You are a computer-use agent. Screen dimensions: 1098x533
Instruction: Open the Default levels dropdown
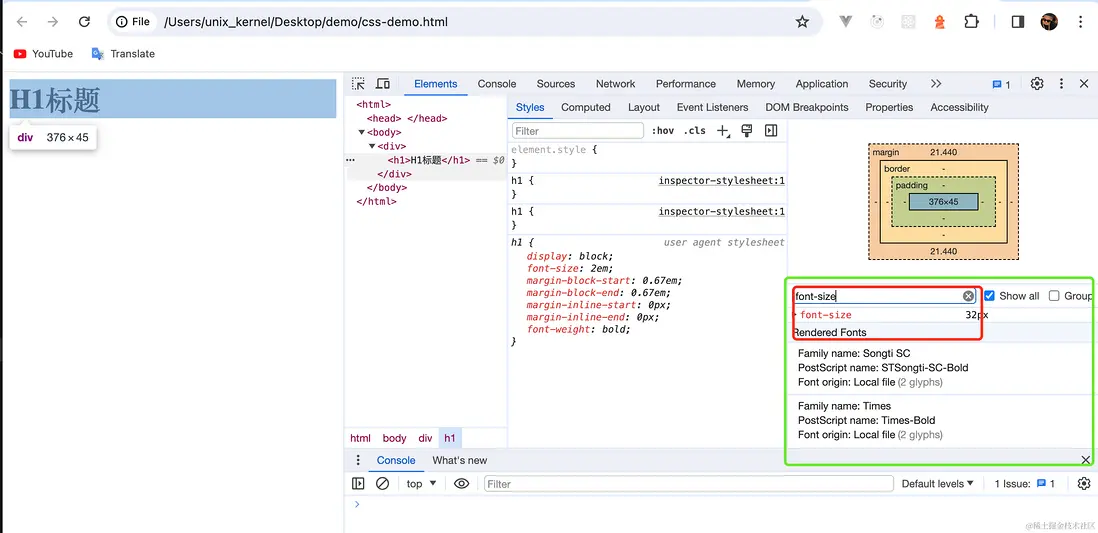[937, 484]
